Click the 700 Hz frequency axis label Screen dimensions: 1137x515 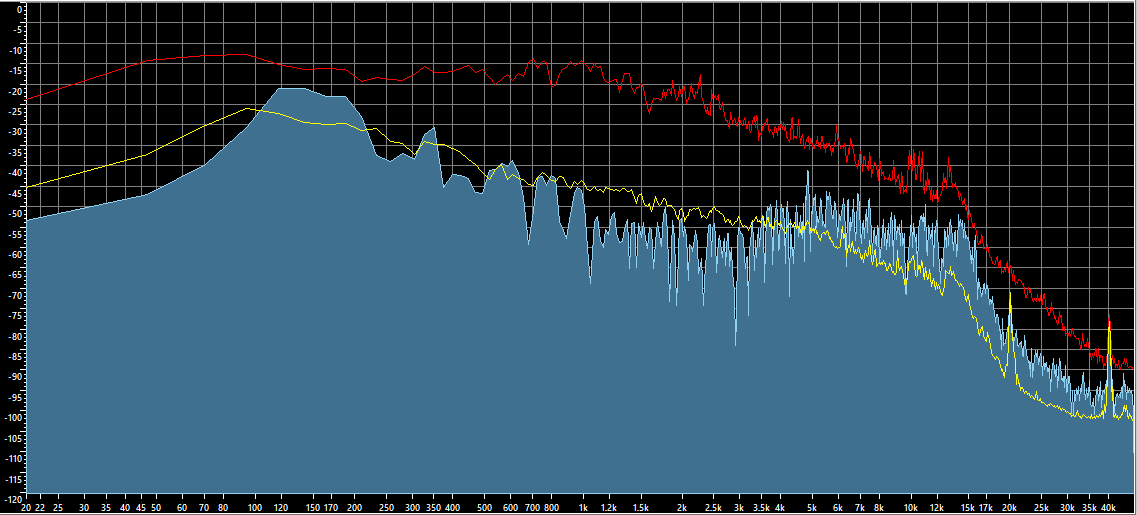click(x=533, y=508)
